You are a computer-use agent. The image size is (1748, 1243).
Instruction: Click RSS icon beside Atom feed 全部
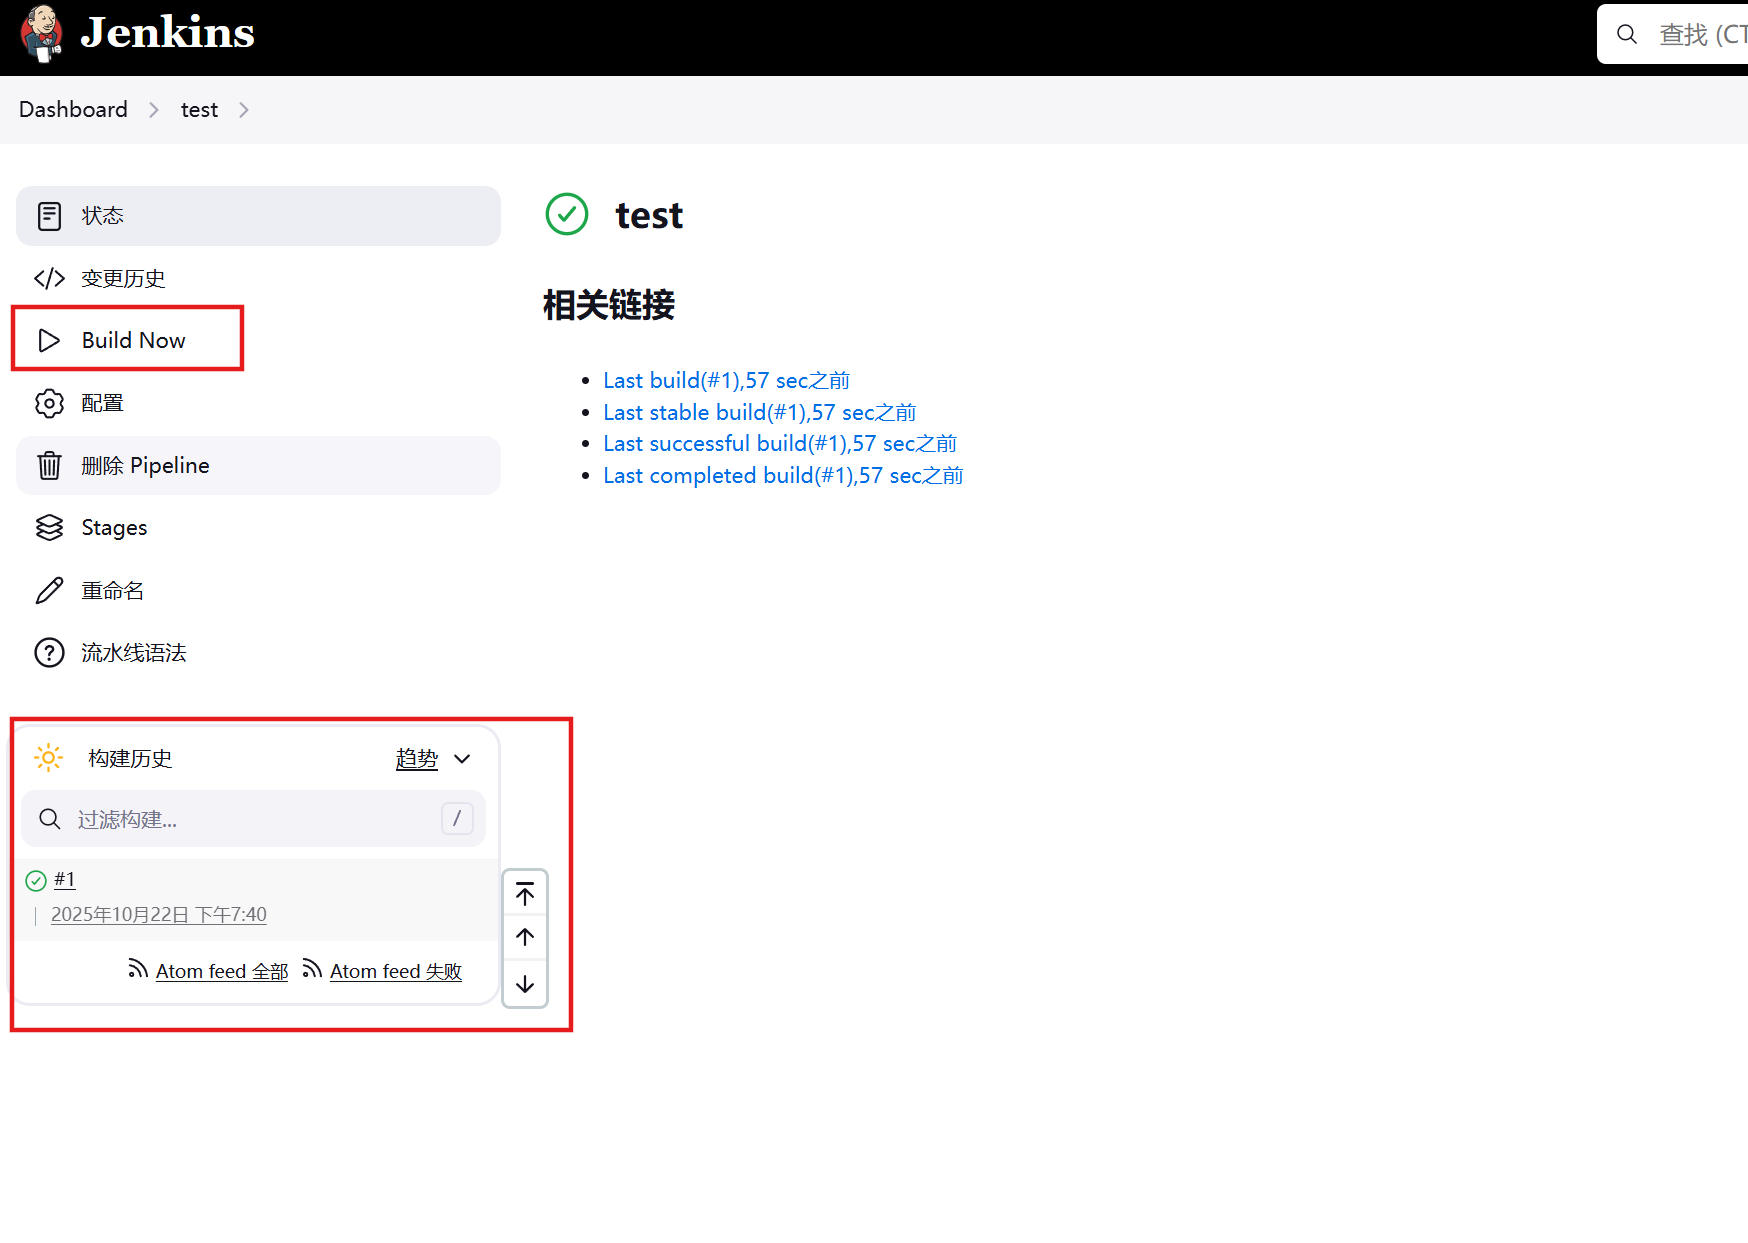pyautogui.click(x=138, y=968)
